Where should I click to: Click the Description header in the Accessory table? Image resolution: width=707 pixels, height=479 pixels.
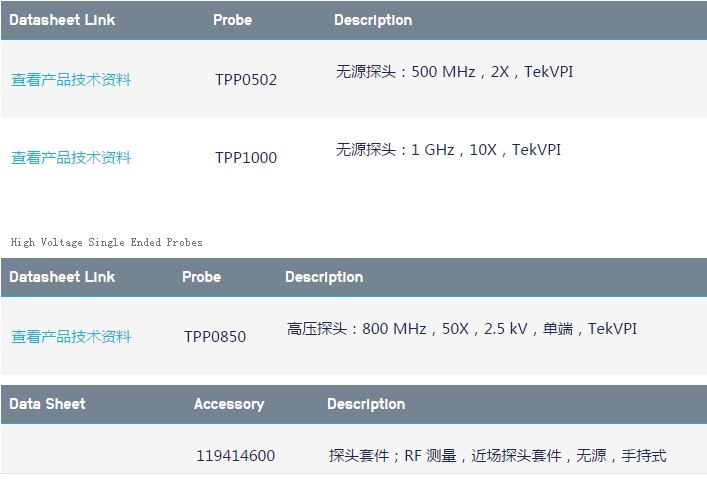[x=366, y=404]
